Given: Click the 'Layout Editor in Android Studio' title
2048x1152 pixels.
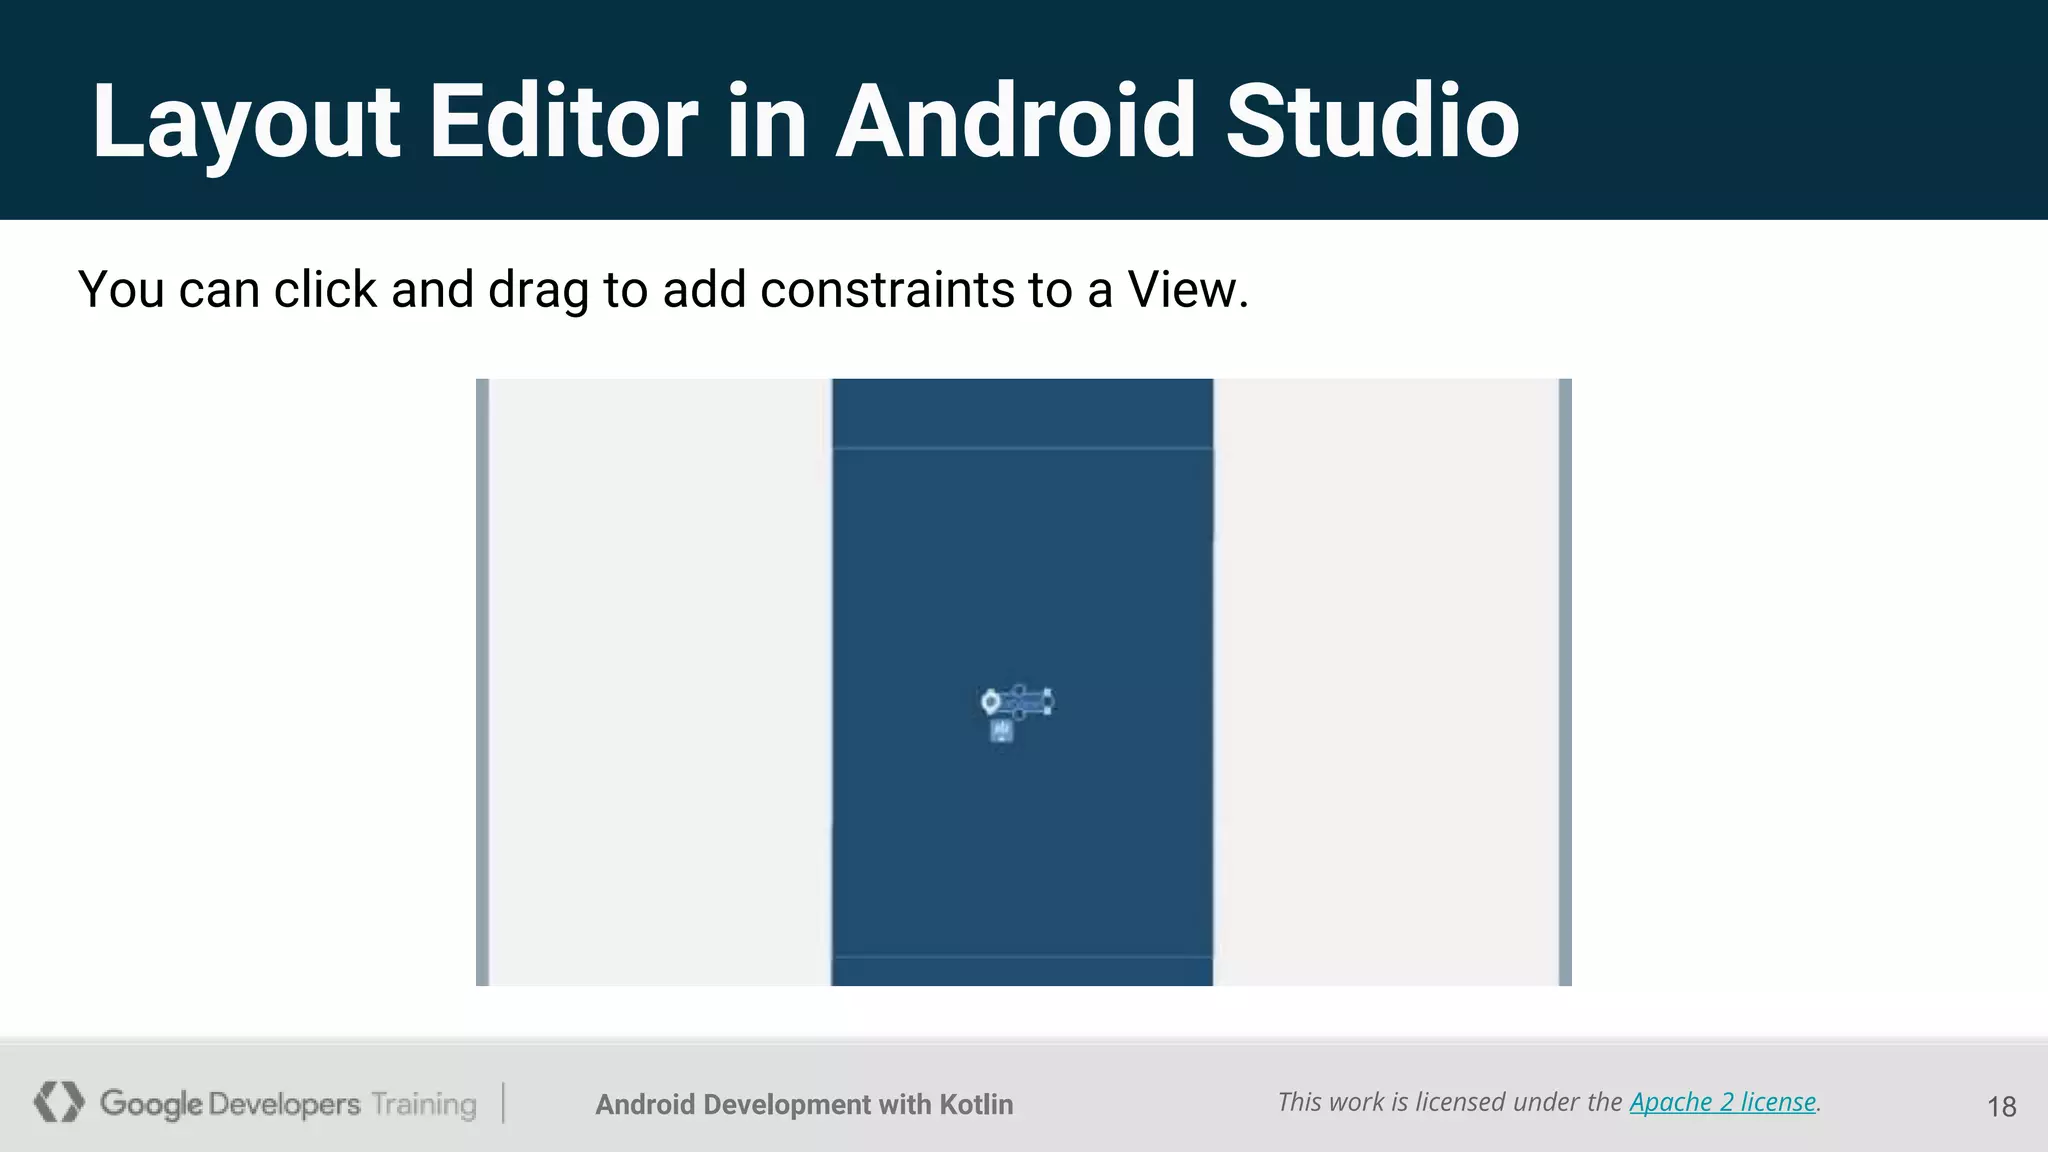Looking at the screenshot, I should 805,121.
